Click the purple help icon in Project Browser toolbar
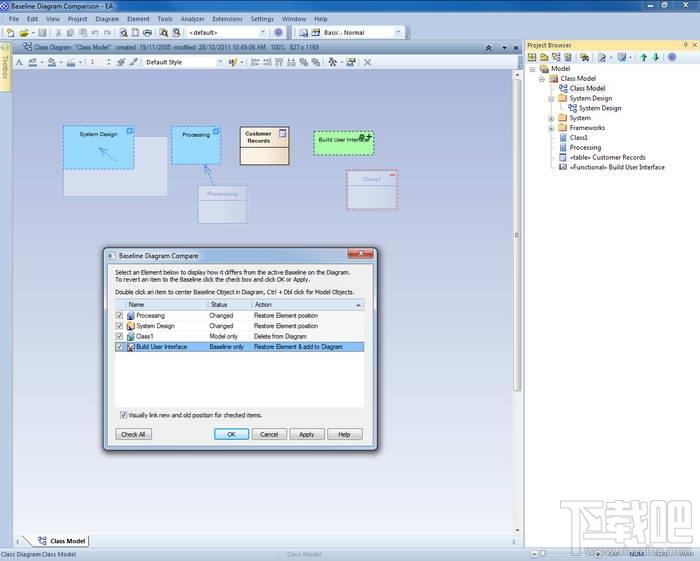Screen dimensions: 700x561 [672, 57]
